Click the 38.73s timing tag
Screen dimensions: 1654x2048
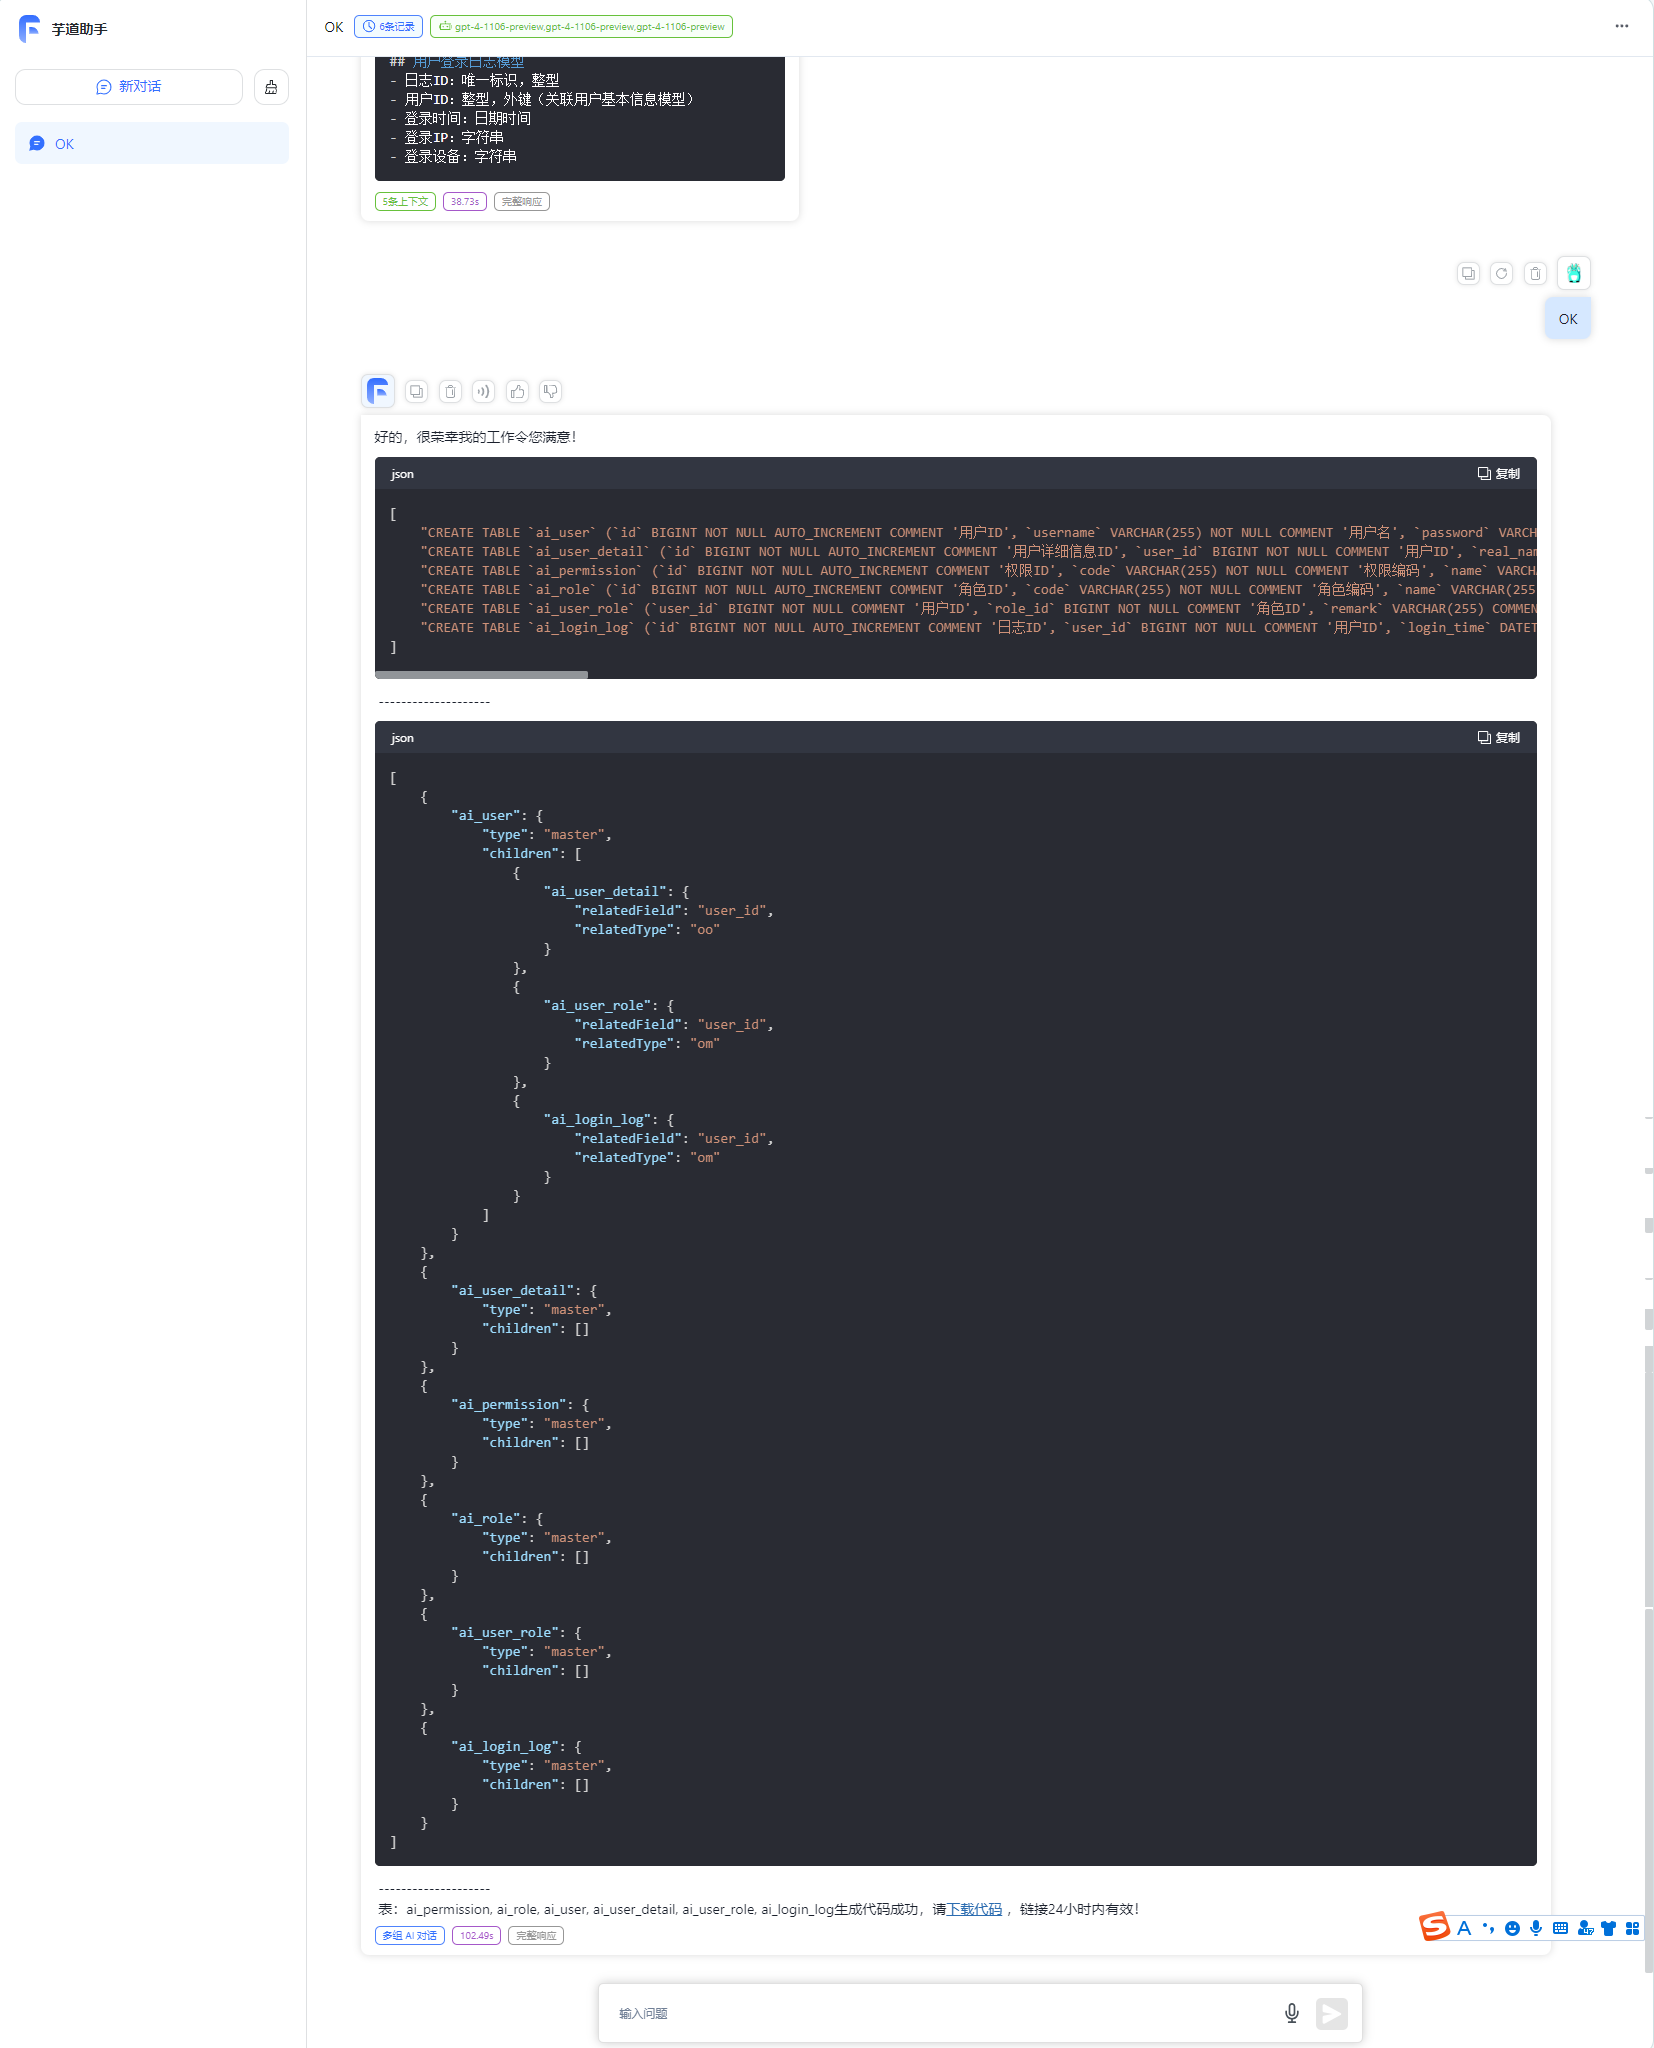(465, 202)
